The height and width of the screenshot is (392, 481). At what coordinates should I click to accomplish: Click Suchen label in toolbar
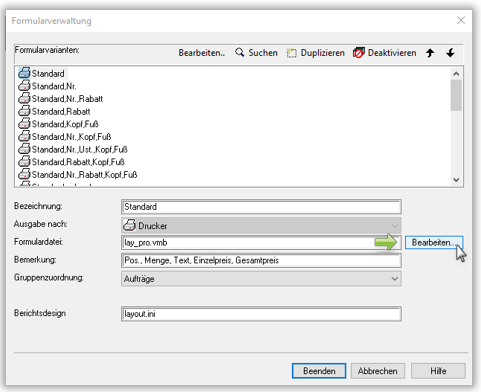[x=263, y=53]
